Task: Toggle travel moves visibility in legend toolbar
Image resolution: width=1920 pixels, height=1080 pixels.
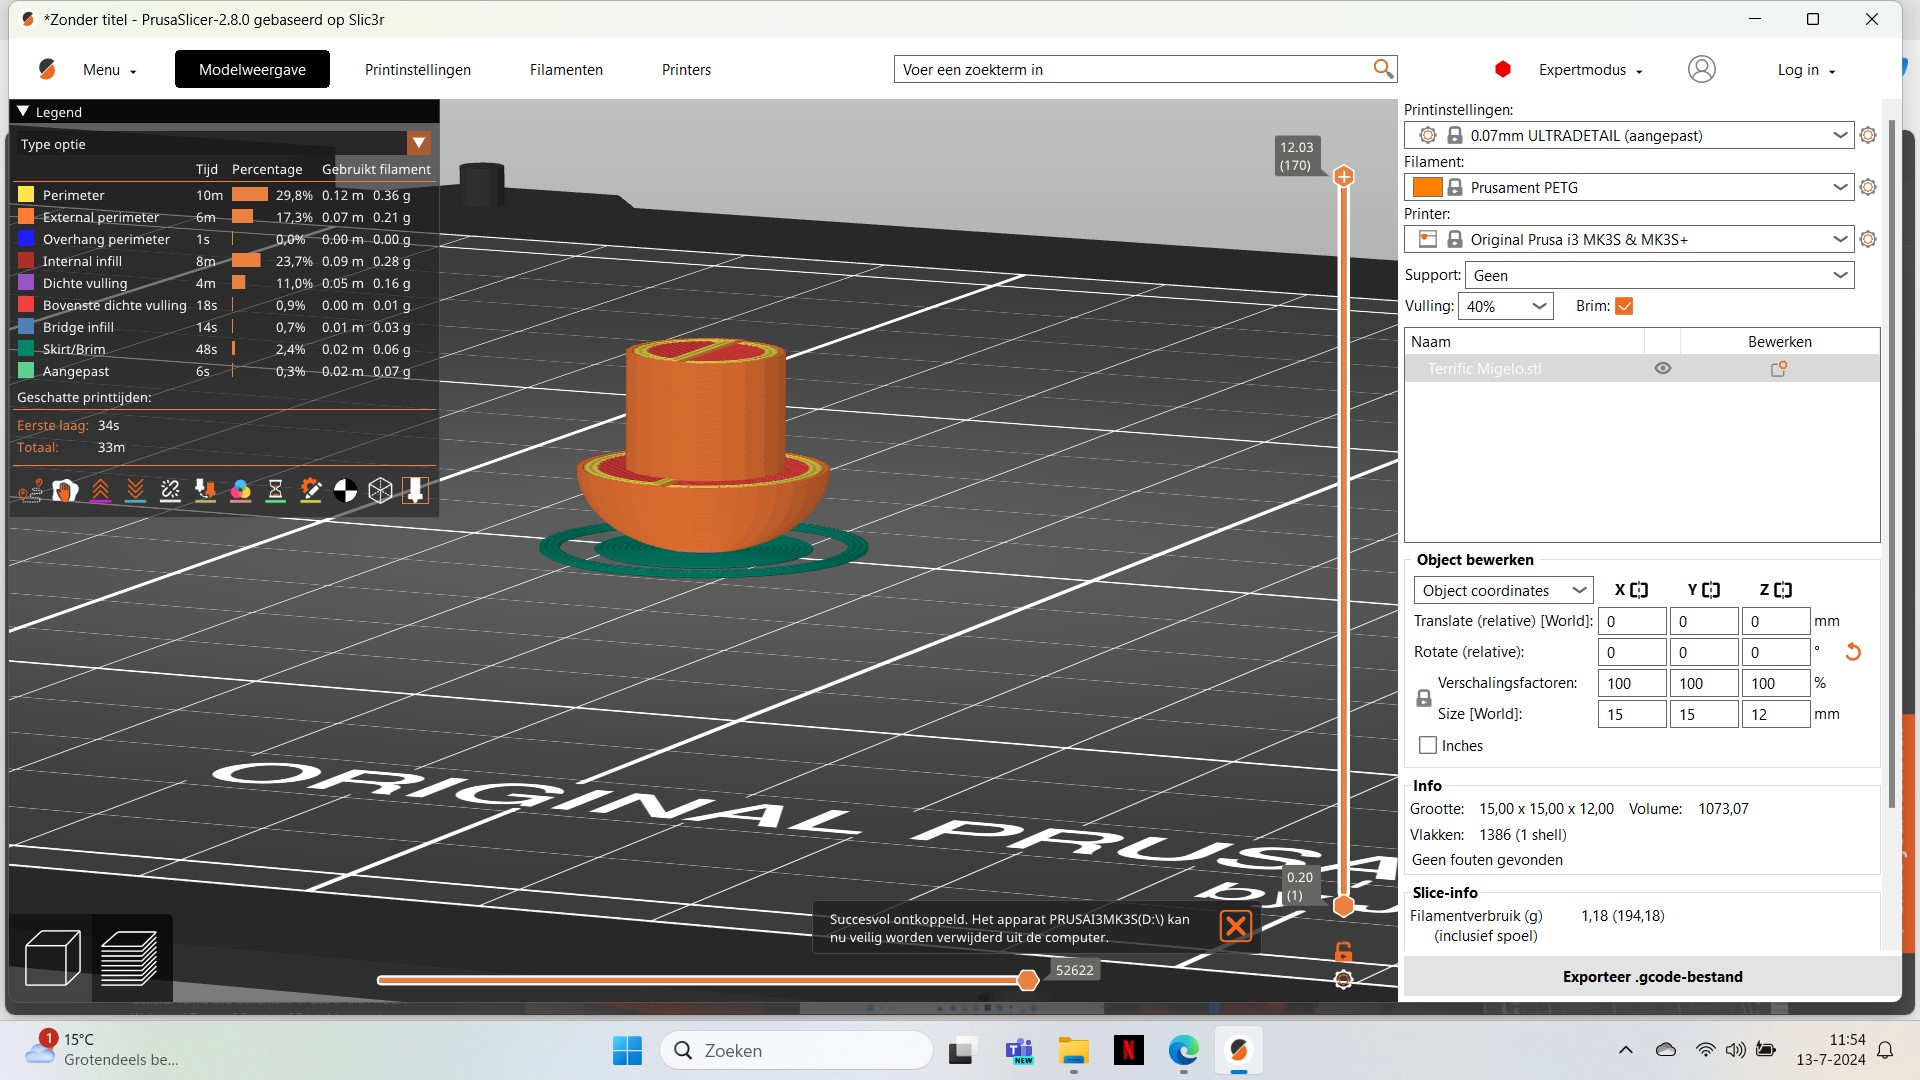Action: point(30,490)
